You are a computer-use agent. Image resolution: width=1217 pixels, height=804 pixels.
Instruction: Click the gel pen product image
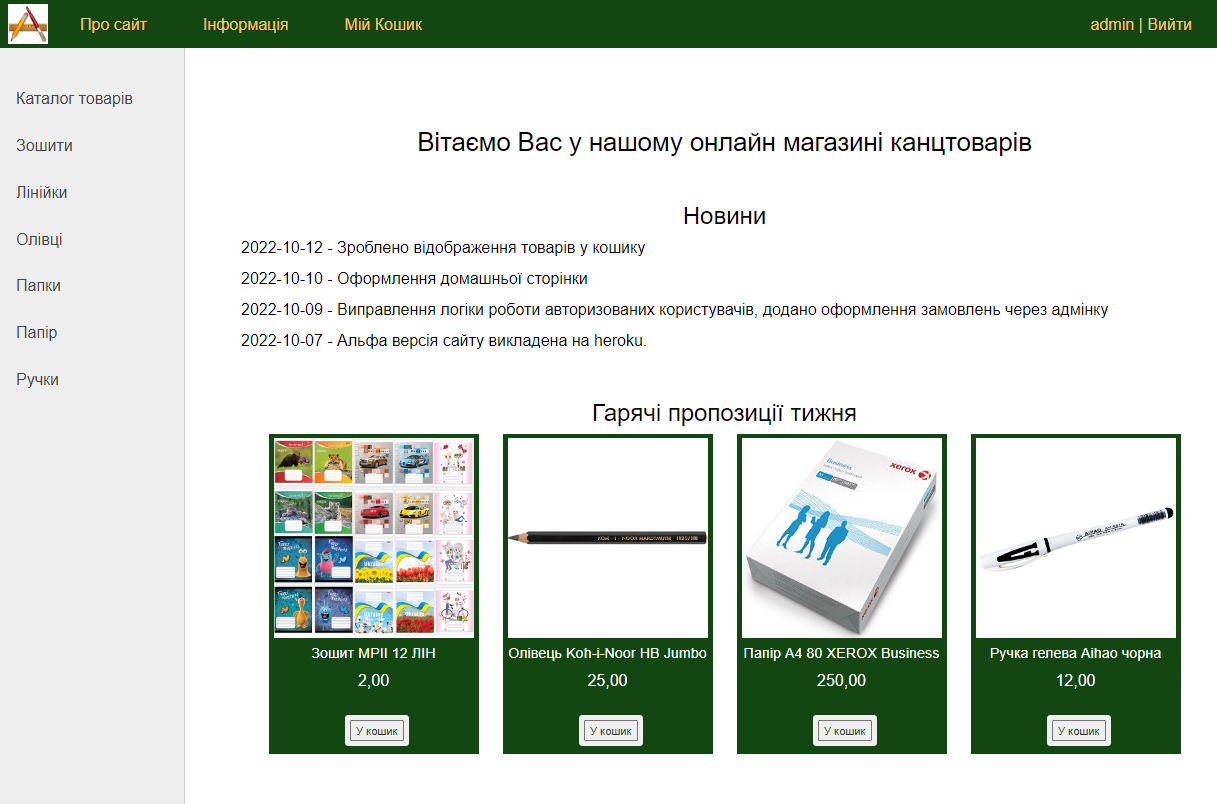[x=1075, y=537]
